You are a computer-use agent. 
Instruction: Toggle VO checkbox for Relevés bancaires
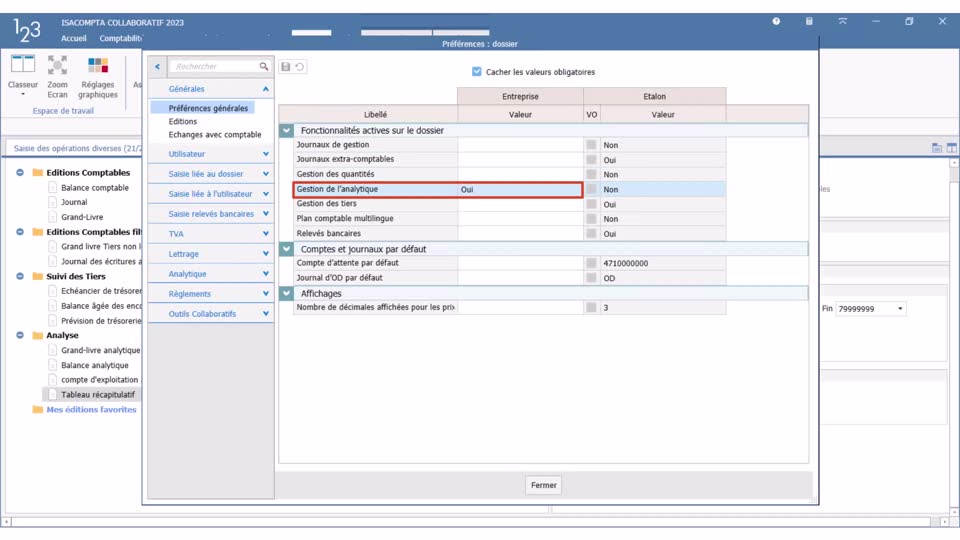591,234
